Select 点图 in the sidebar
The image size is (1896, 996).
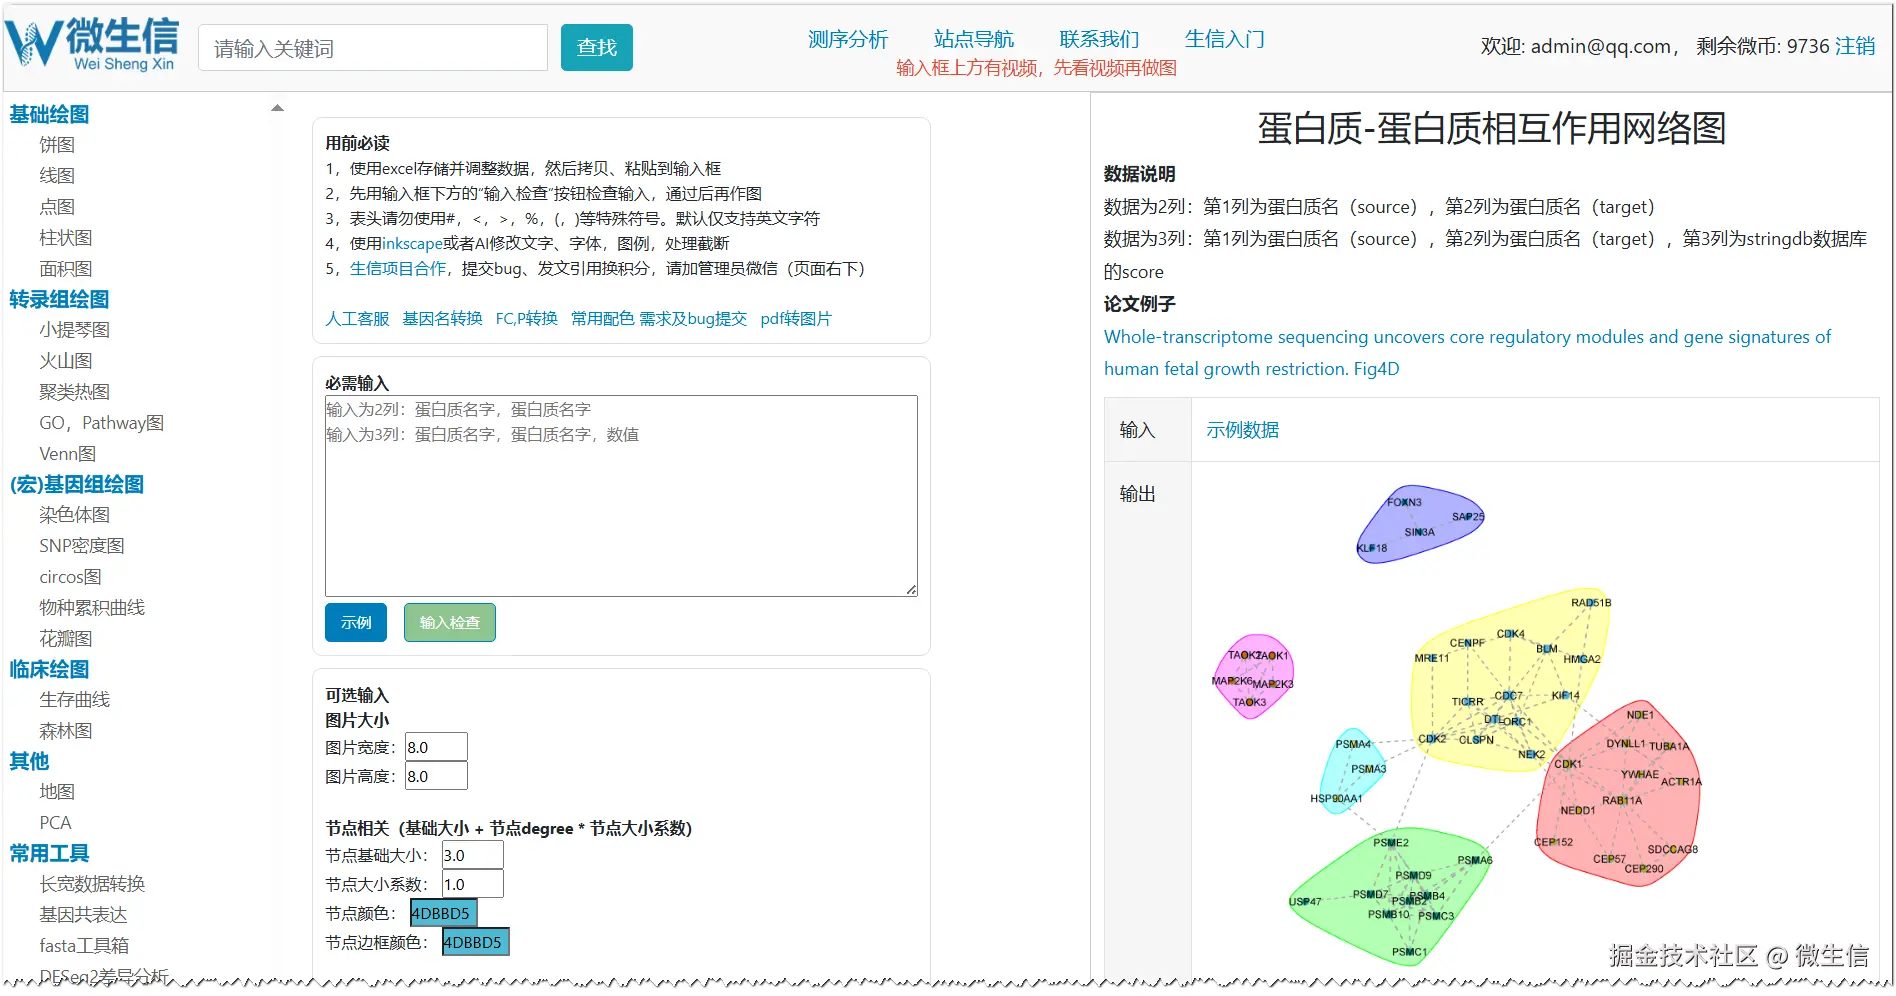[x=57, y=207]
